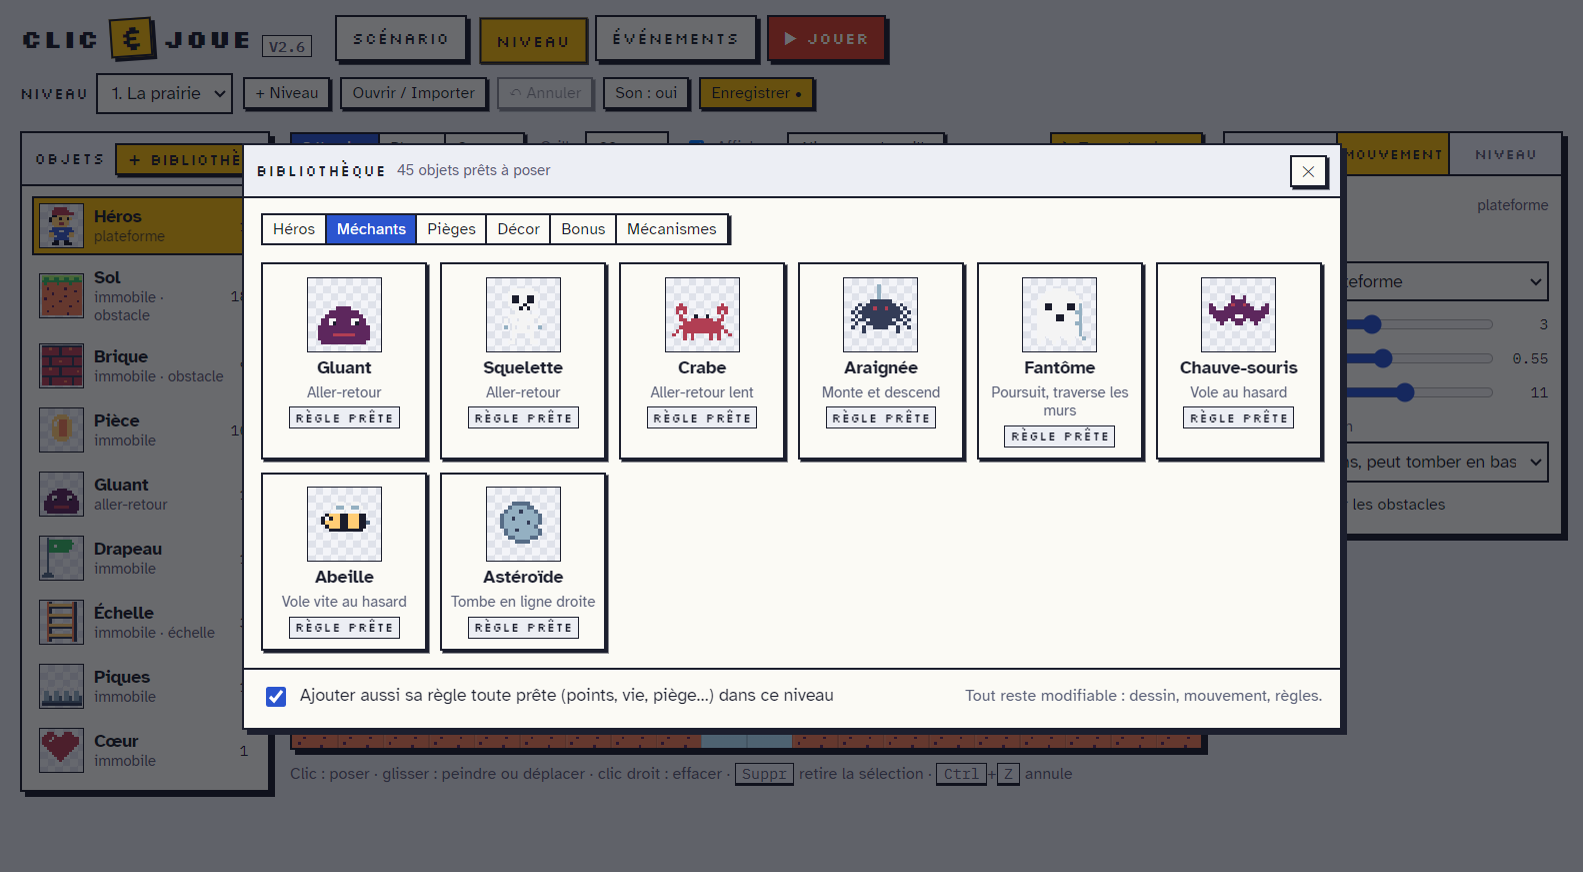1583x872 pixels.
Task: Click the Mouvement tab in the right panel
Action: (x=1393, y=155)
